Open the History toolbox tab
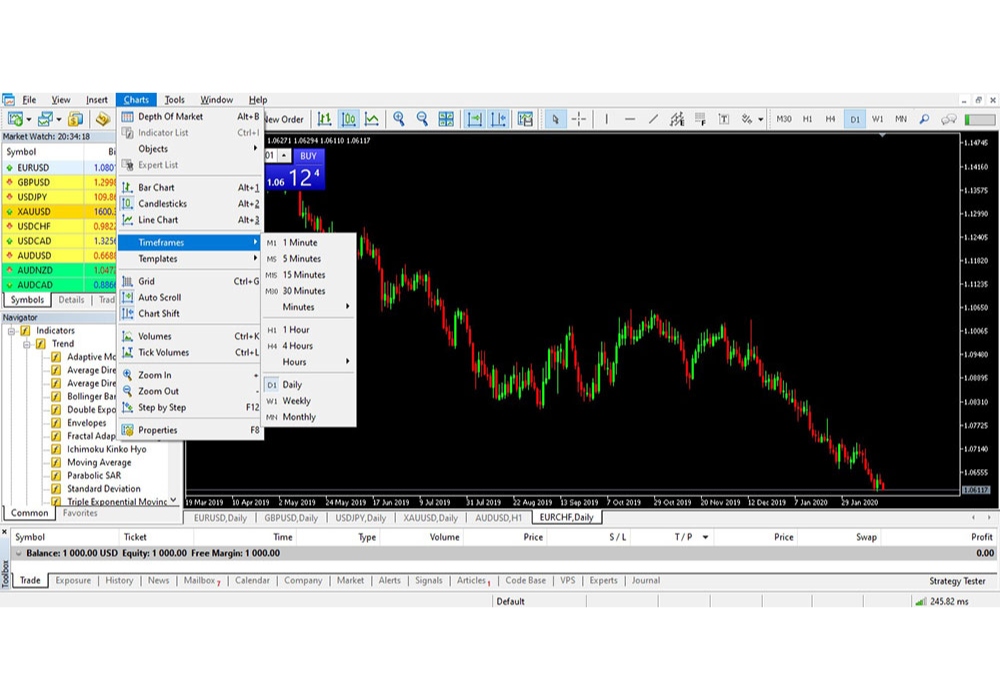1000x700 pixels. 119,580
